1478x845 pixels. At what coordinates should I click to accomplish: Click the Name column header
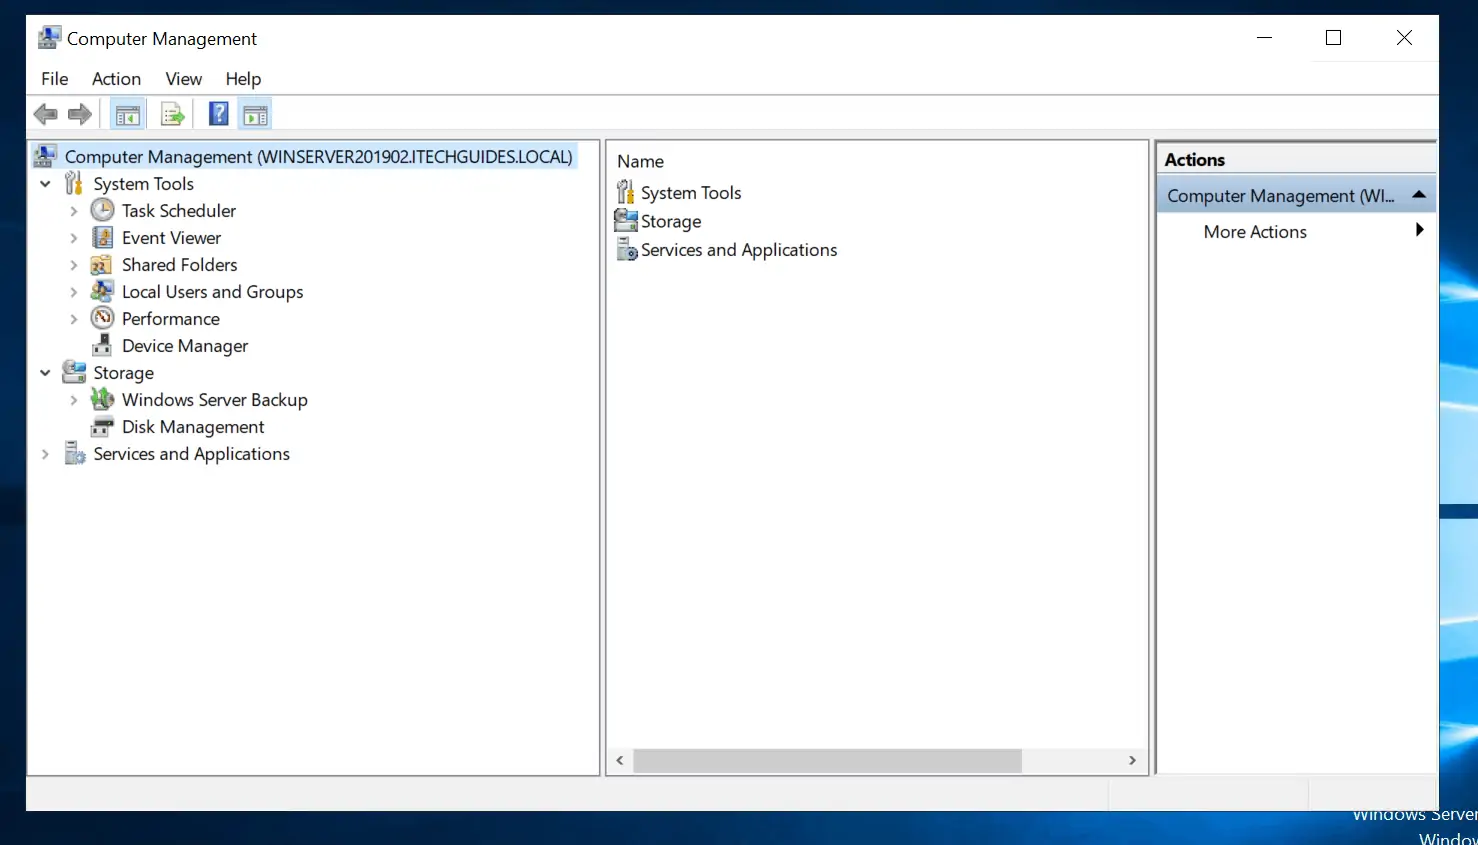[x=640, y=161]
